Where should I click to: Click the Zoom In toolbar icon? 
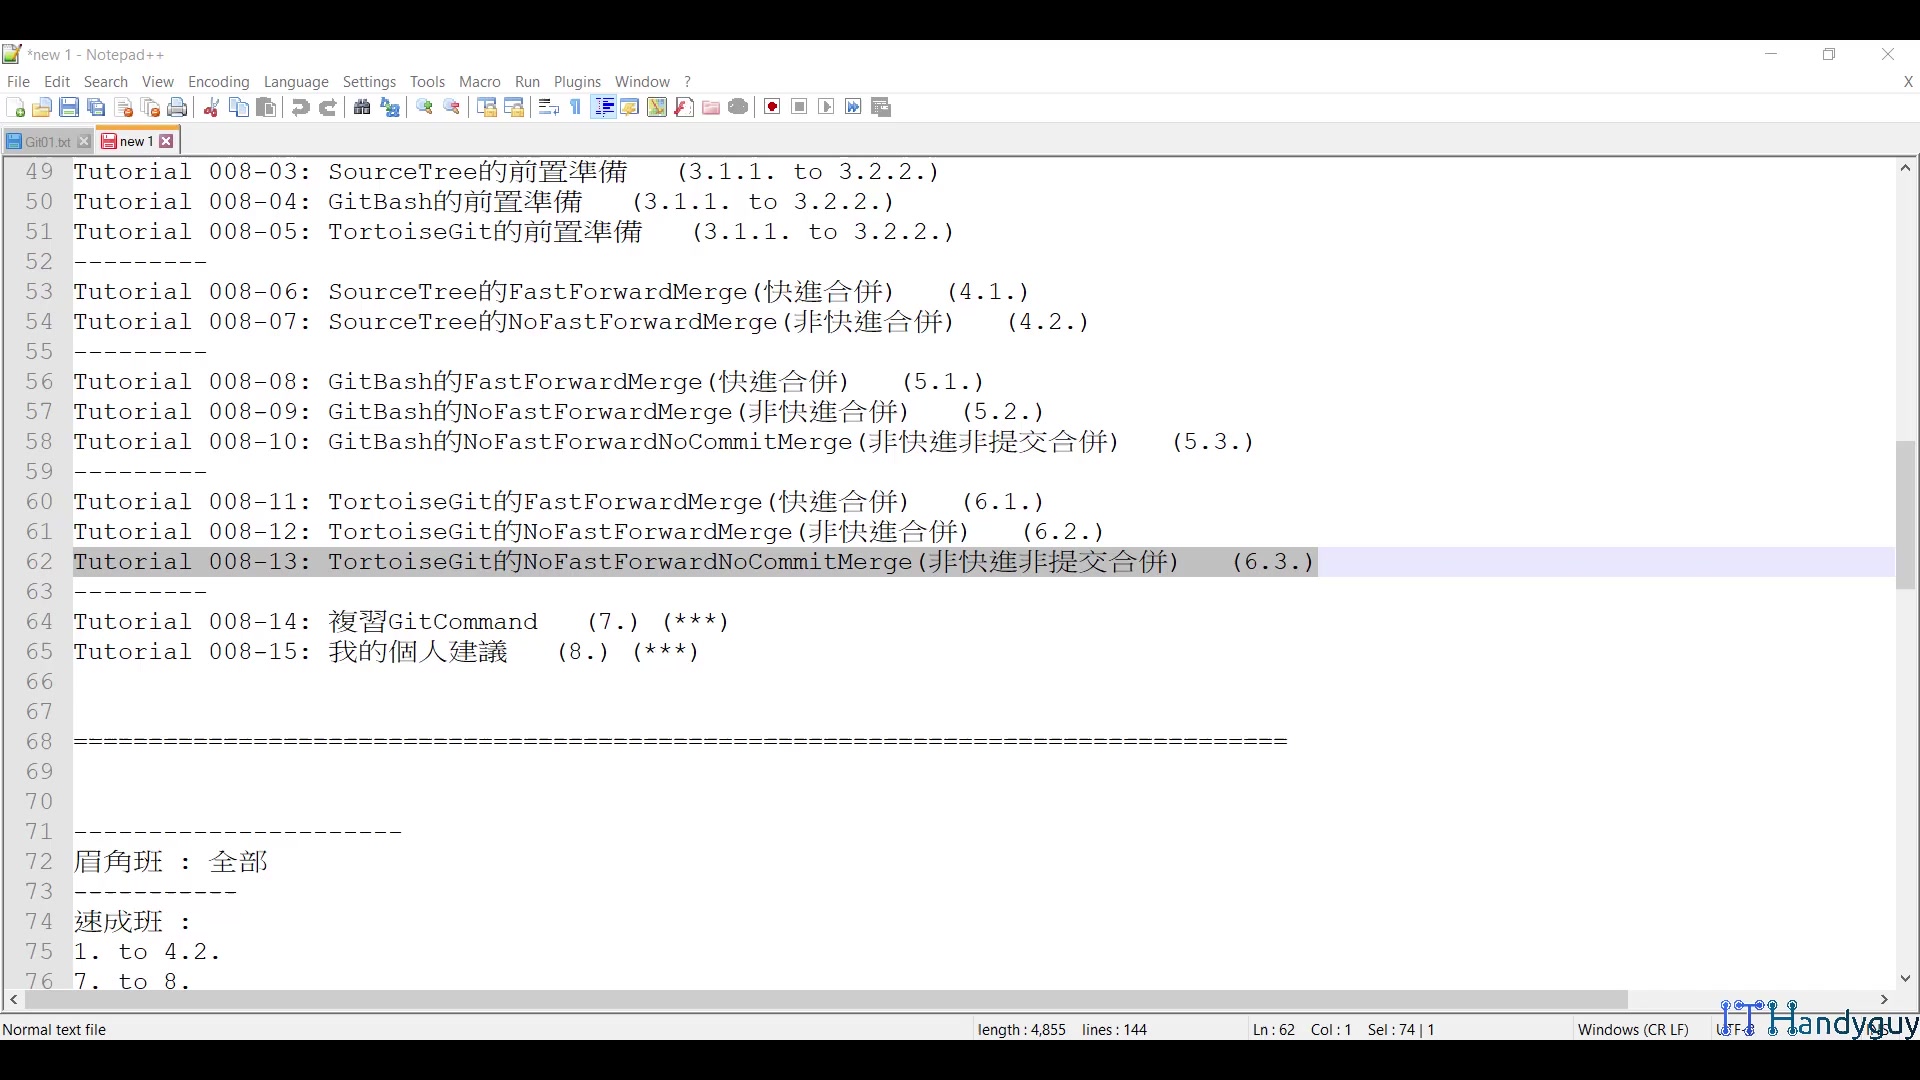(x=423, y=107)
